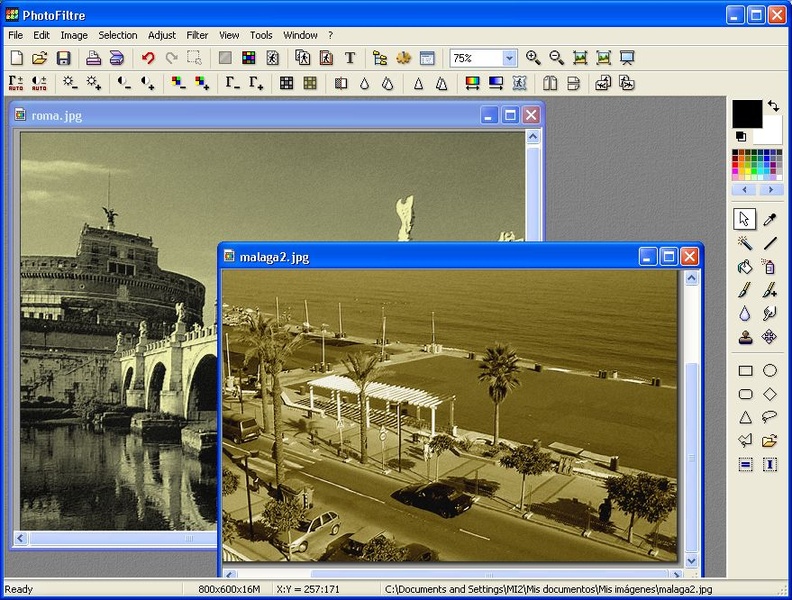Activate the Rectangle selection shape
Image resolution: width=792 pixels, height=600 pixels.
pos(745,371)
